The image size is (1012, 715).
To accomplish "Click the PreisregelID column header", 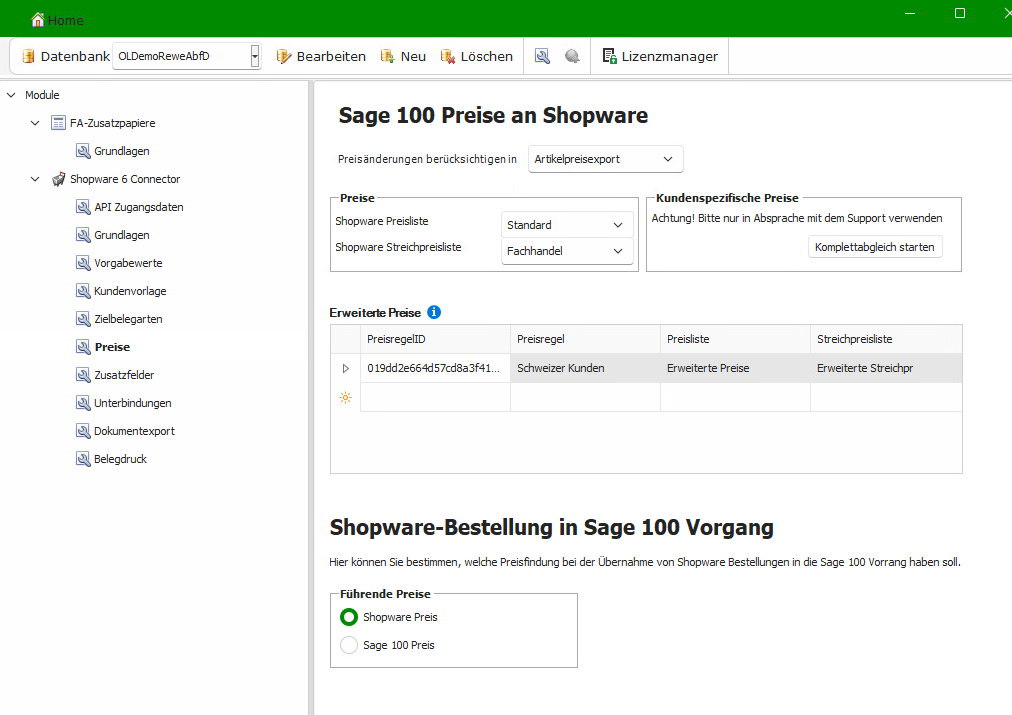I will (435, 339).
